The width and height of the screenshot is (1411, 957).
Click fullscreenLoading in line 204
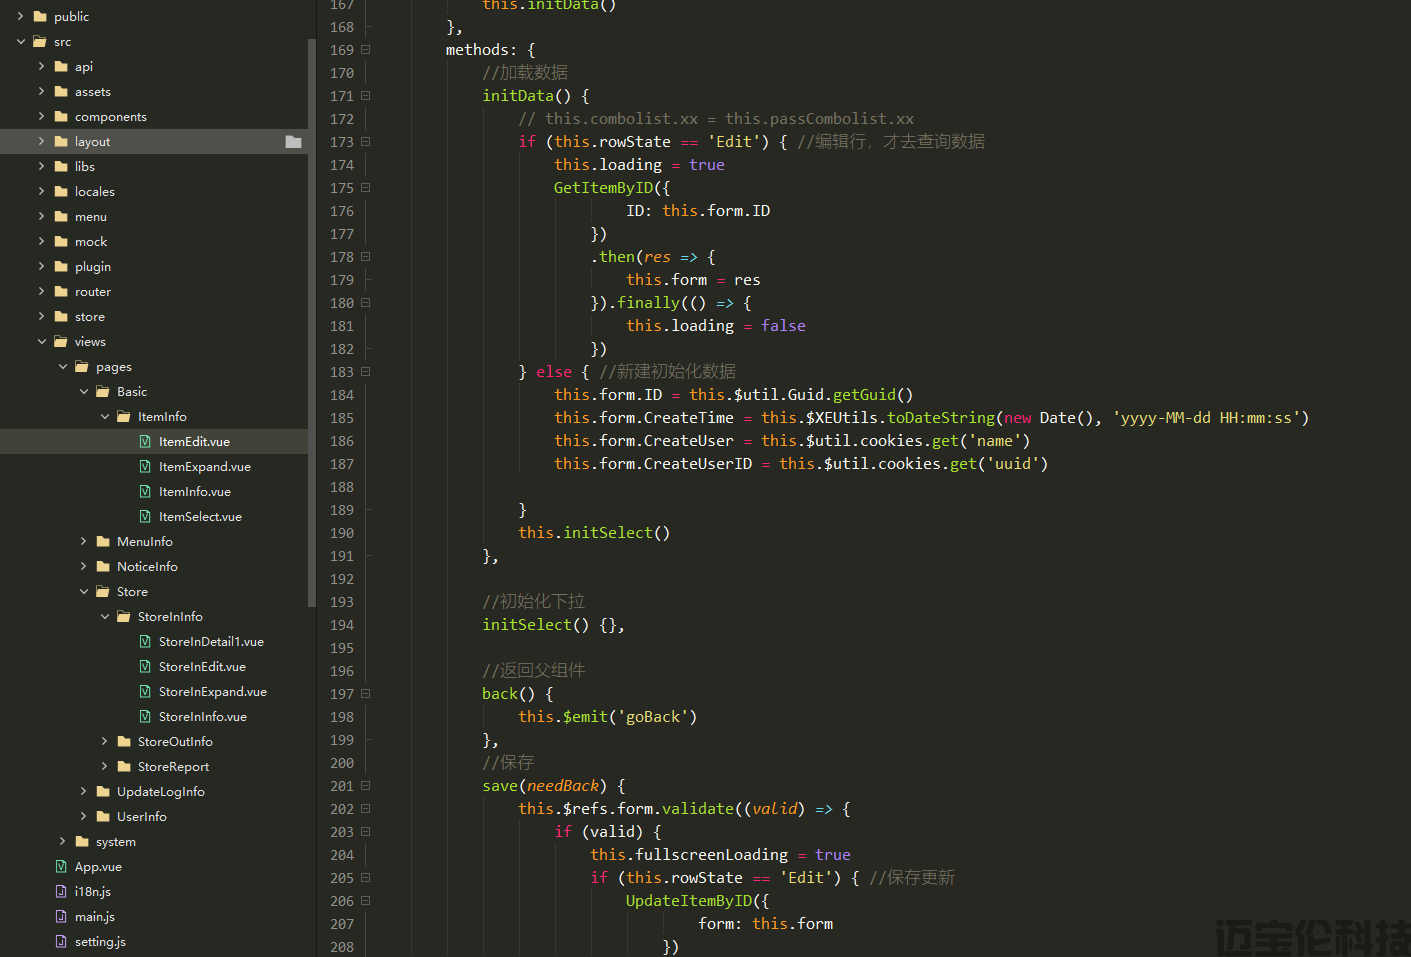711,855
